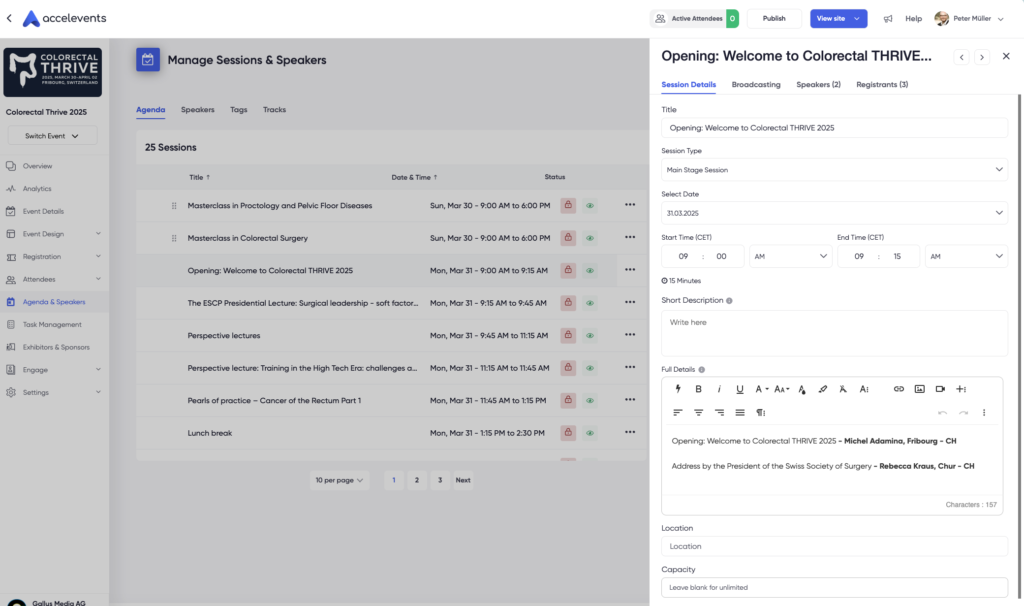The height and width of the screenshot is (606, 1024).
Task: Open the Speakers (2) tab
Action: tap(818, 85)
